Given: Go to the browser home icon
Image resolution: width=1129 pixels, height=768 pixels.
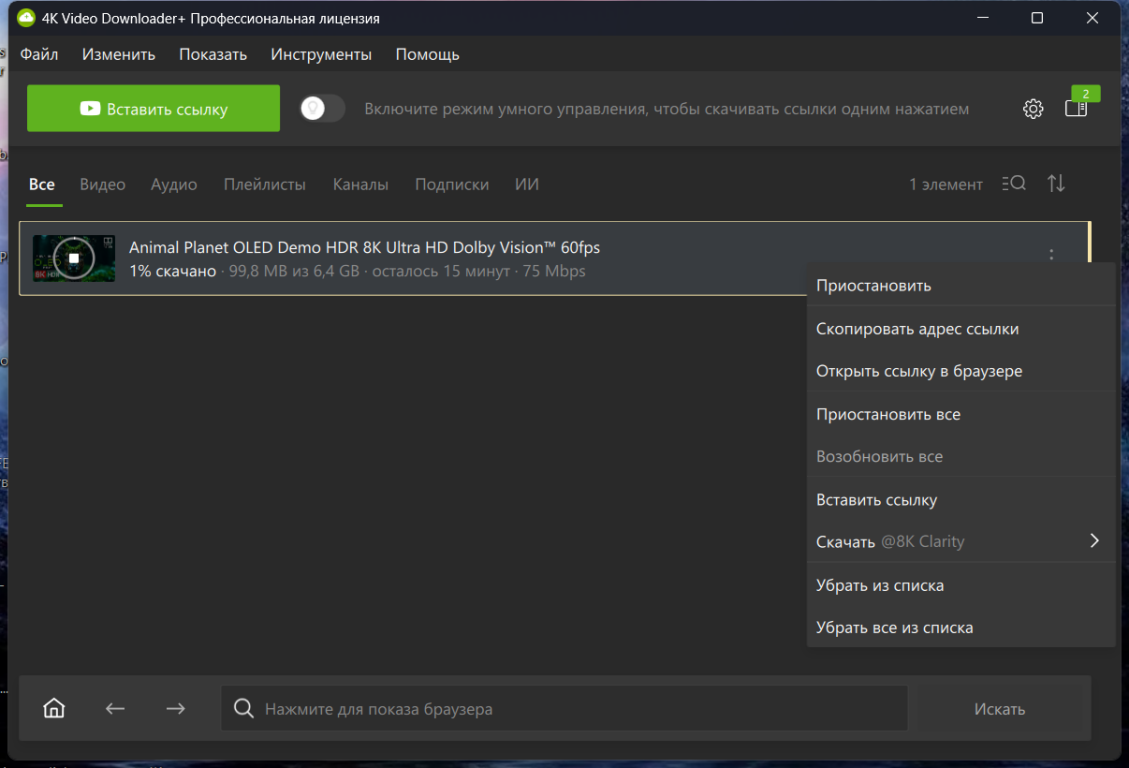Looking at the screenshot, I should coord(54,709).
